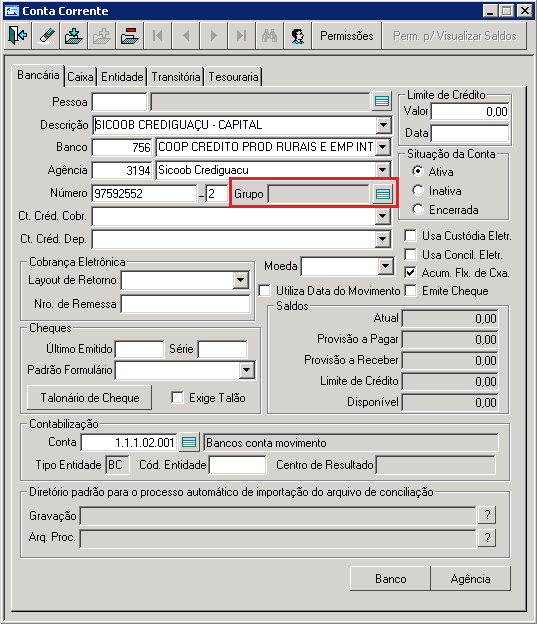Click the Permissões button
The image size is (537, 624).
(x=347, y=36)
